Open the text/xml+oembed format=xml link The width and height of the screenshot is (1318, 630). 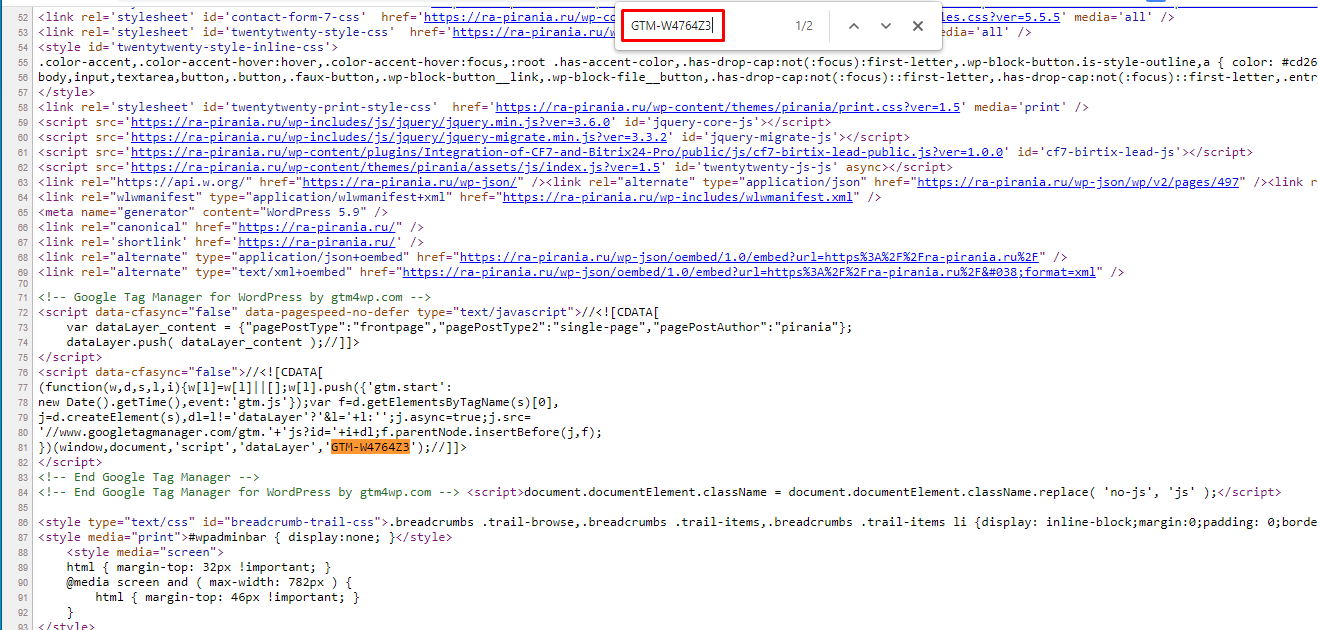tap(751, 272)
